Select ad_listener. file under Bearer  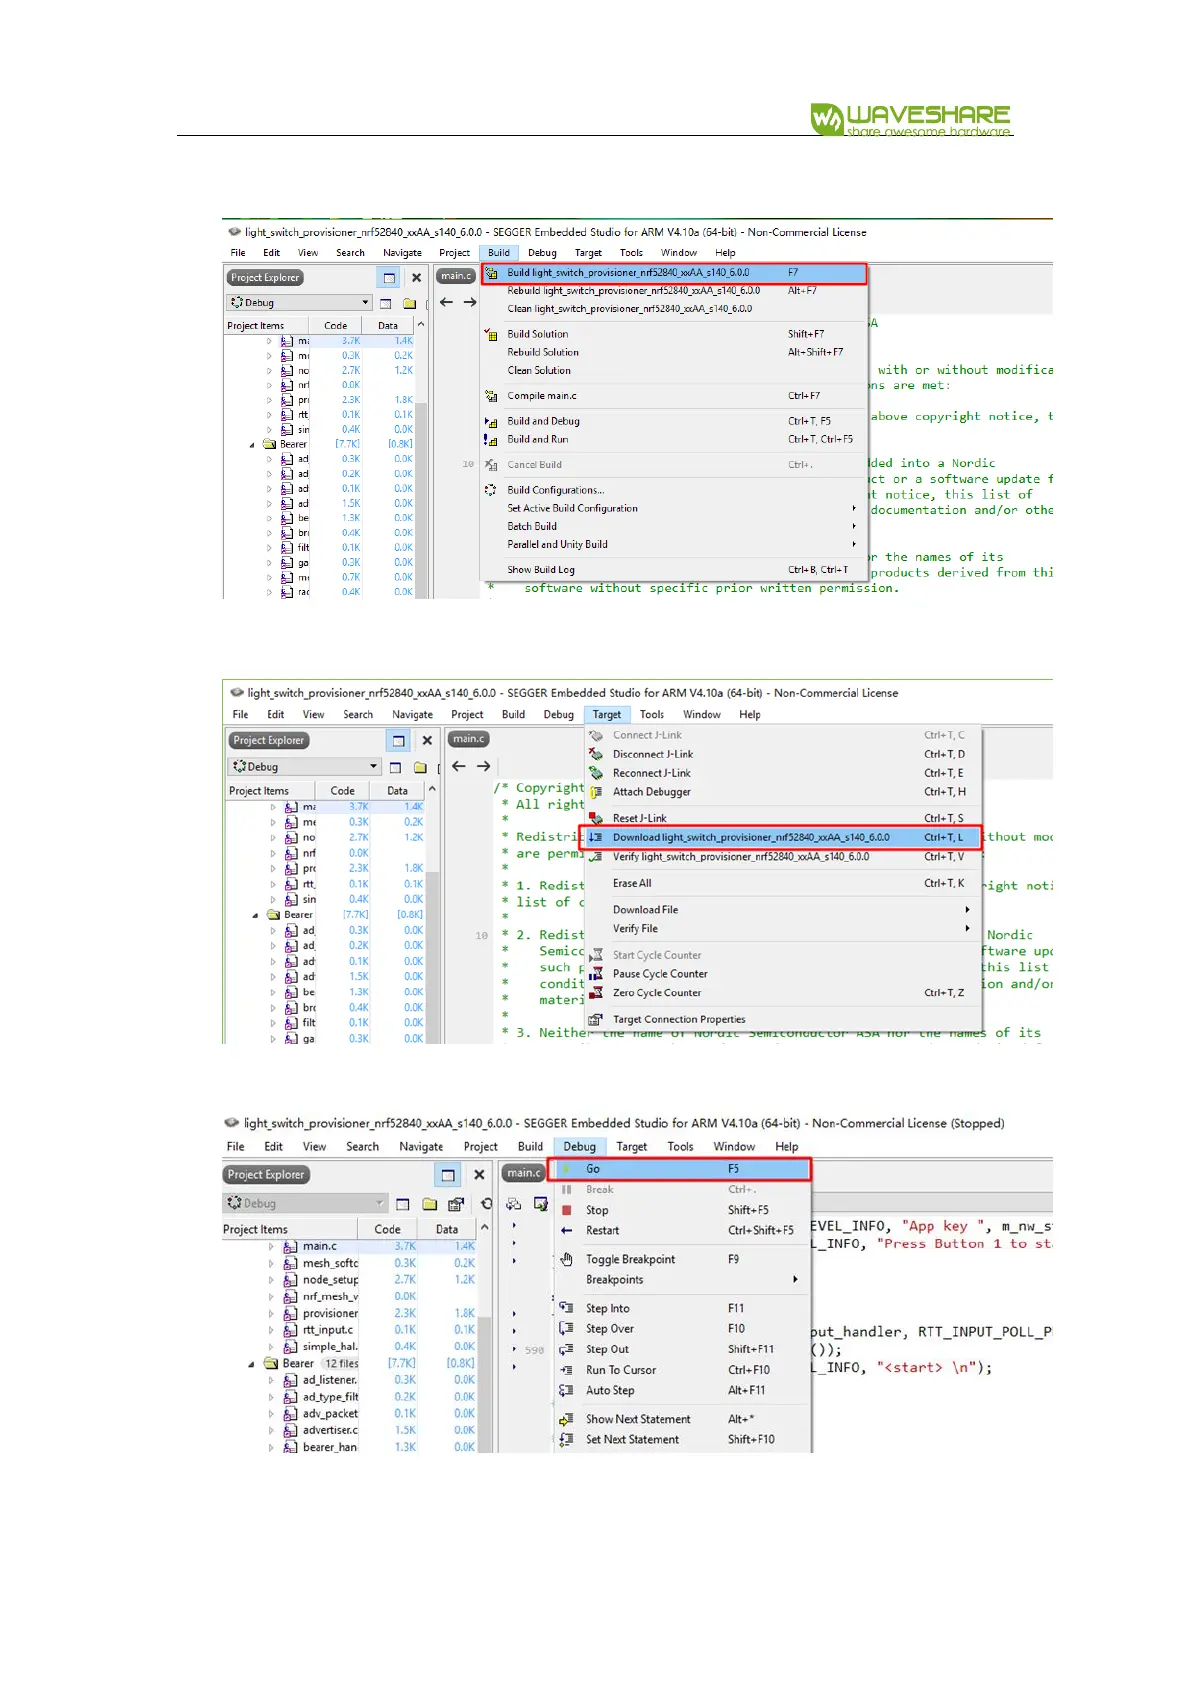pos(330,1381)
